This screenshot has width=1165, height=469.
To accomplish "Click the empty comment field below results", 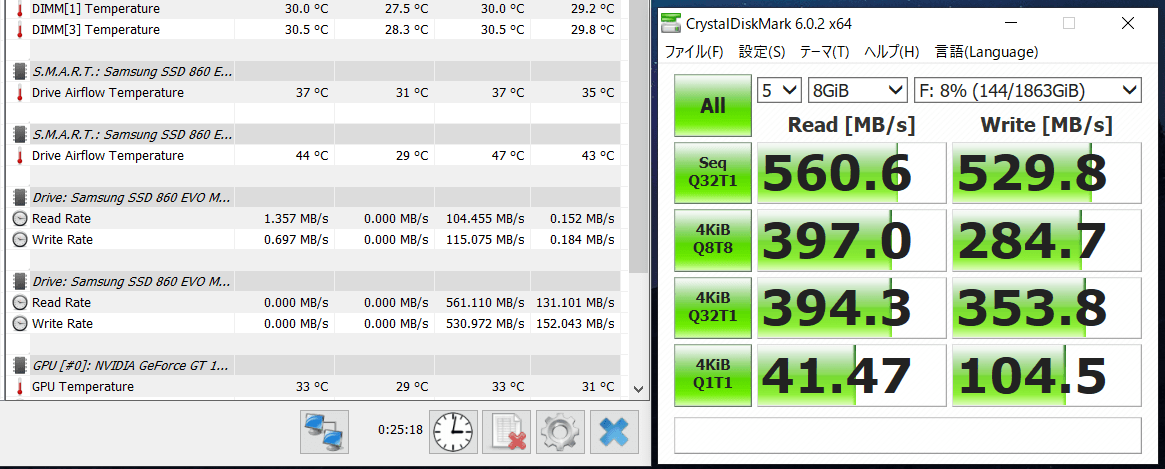I will pos(907,435).
